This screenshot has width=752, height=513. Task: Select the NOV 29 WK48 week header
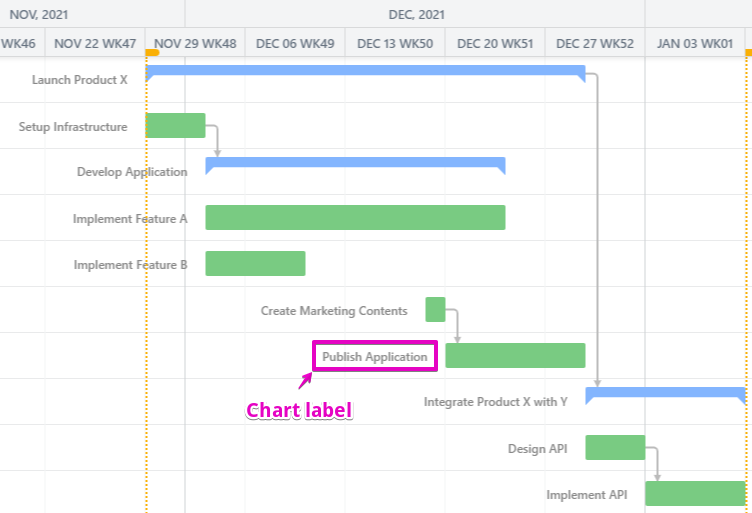[x=196, y=43]
